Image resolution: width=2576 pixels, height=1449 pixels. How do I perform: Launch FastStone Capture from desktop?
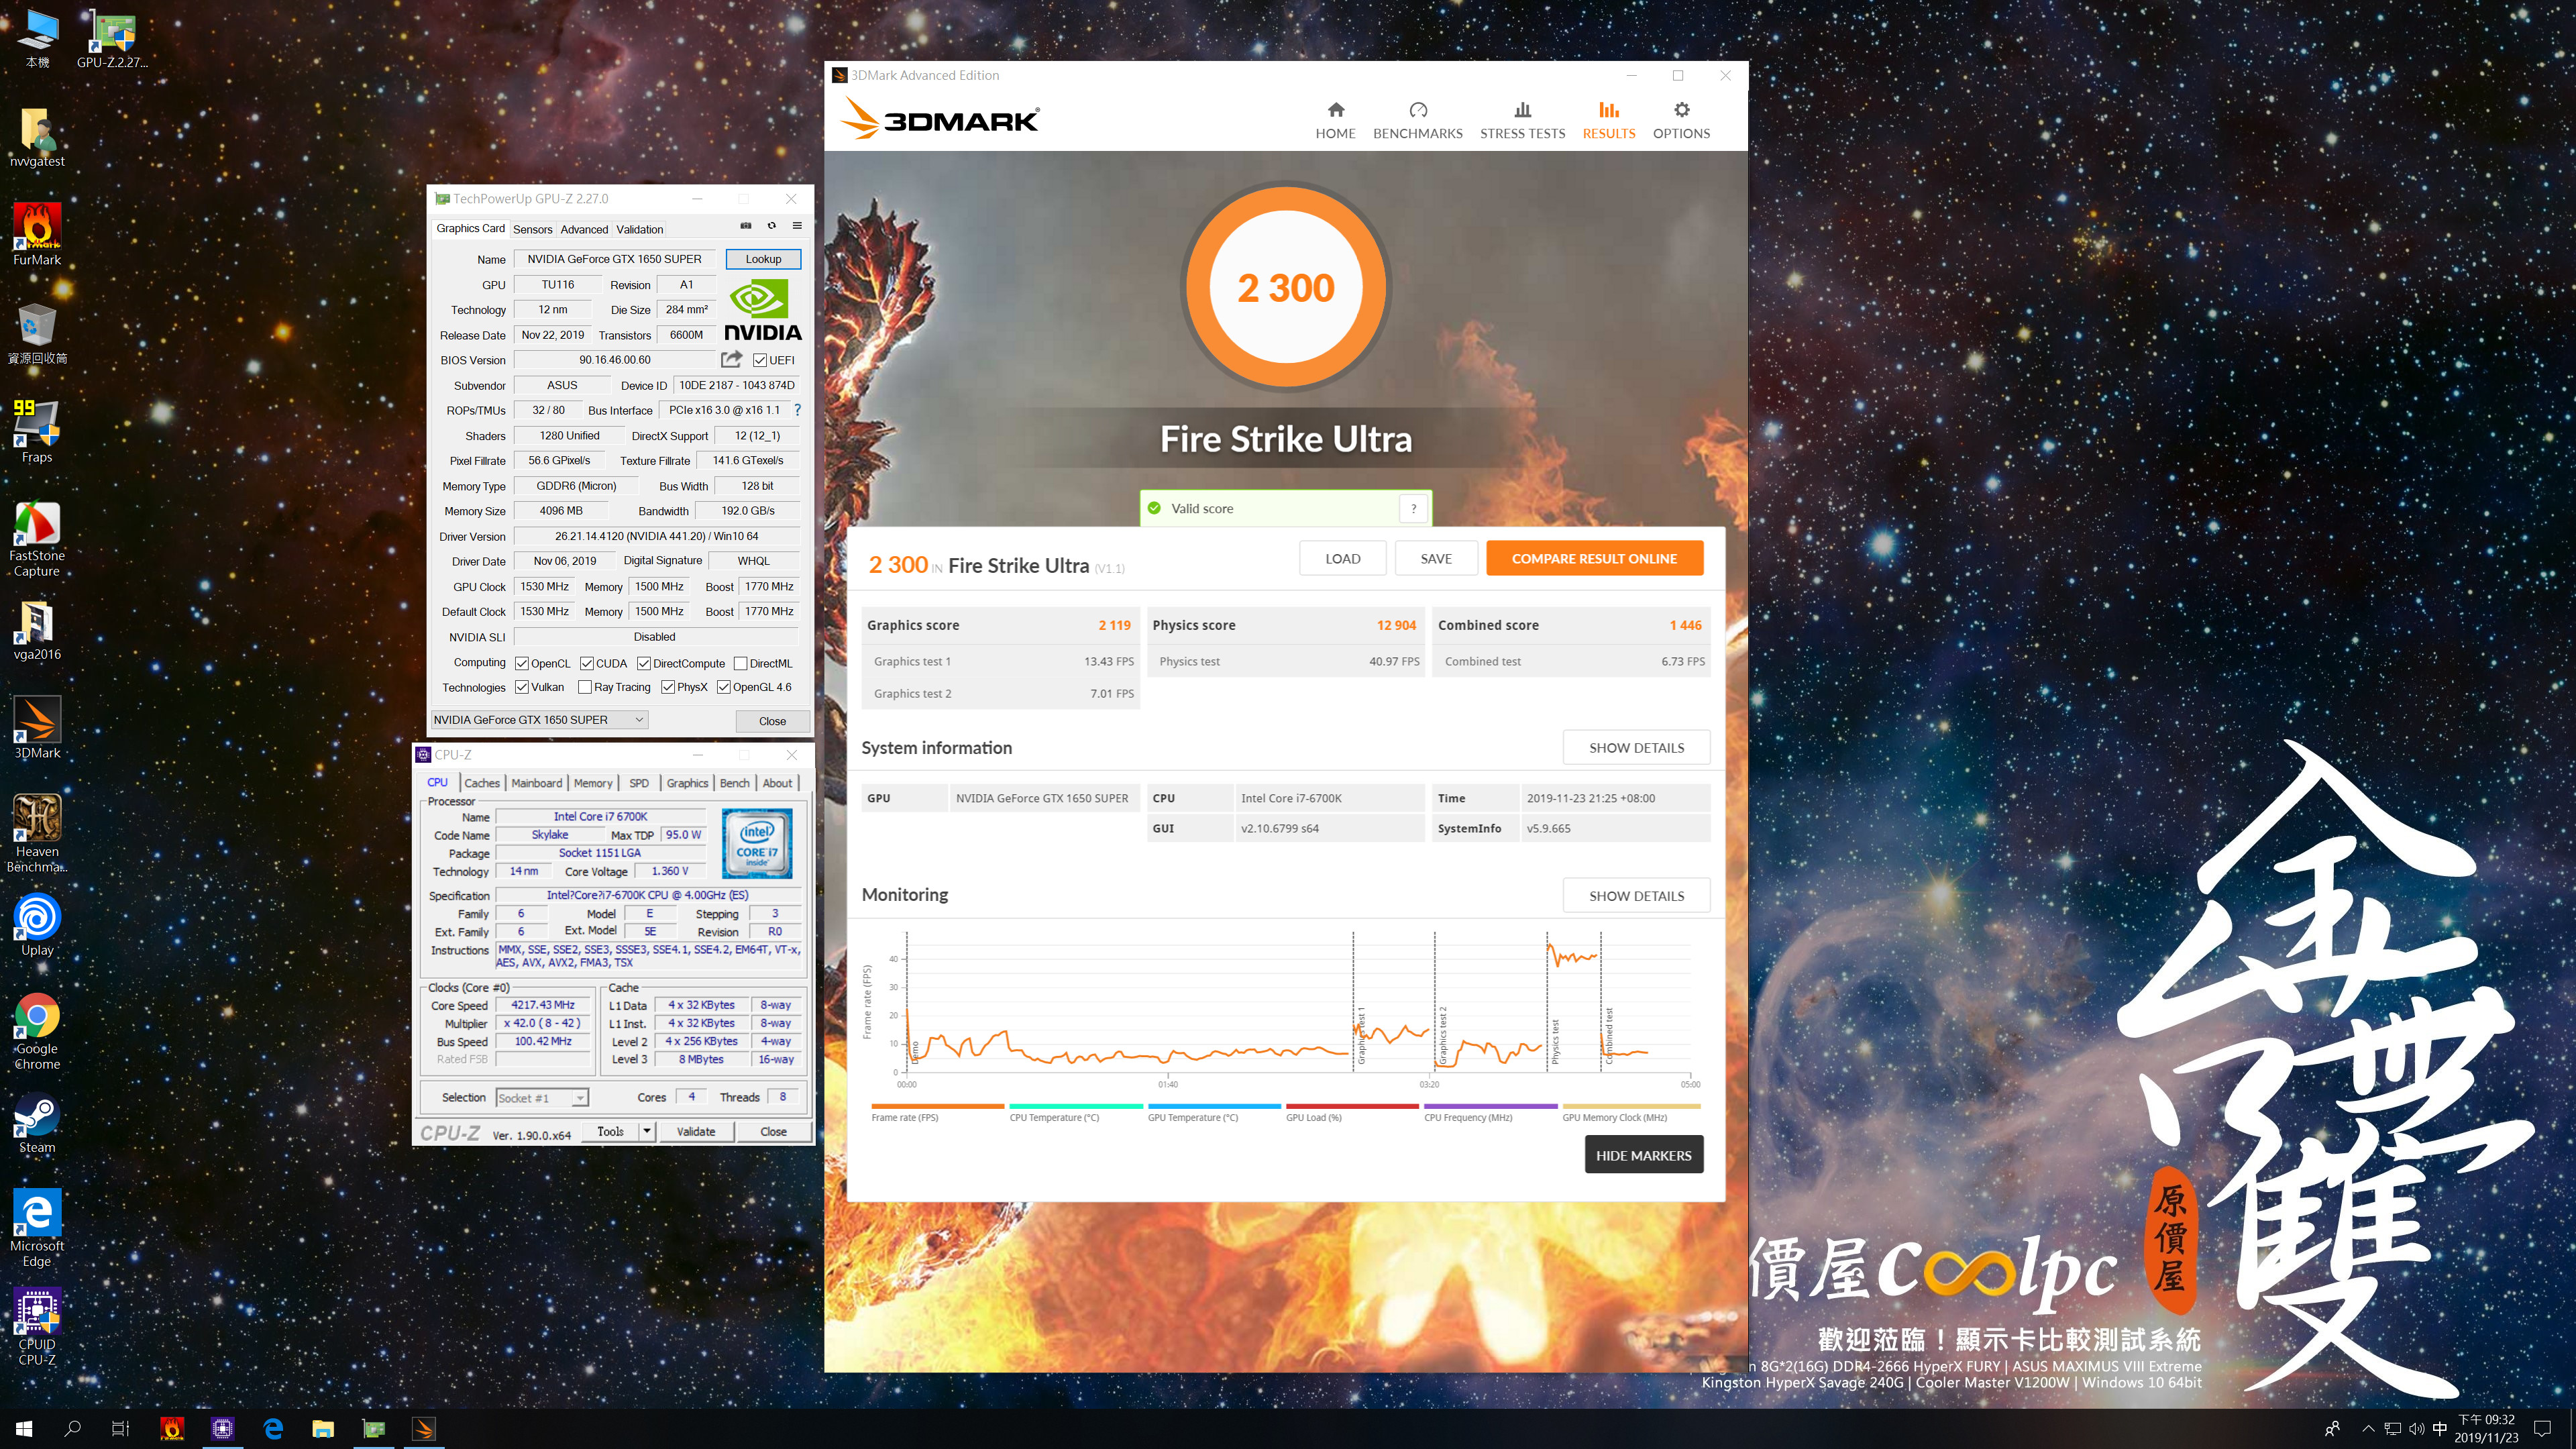(37, 538)
